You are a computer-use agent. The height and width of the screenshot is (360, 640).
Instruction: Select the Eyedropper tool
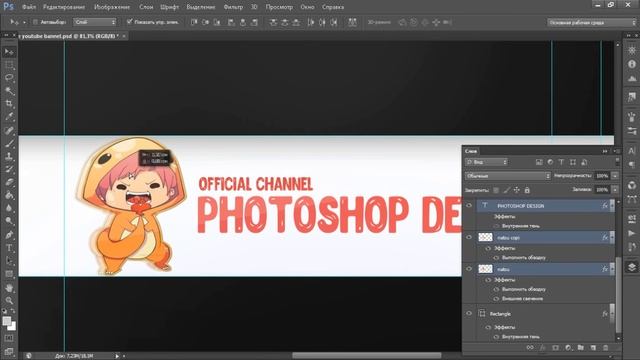[x=9, y=117]
